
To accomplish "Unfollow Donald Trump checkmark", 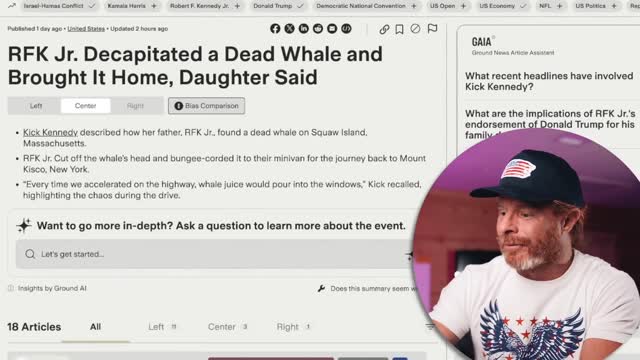I will click(300, 6).
